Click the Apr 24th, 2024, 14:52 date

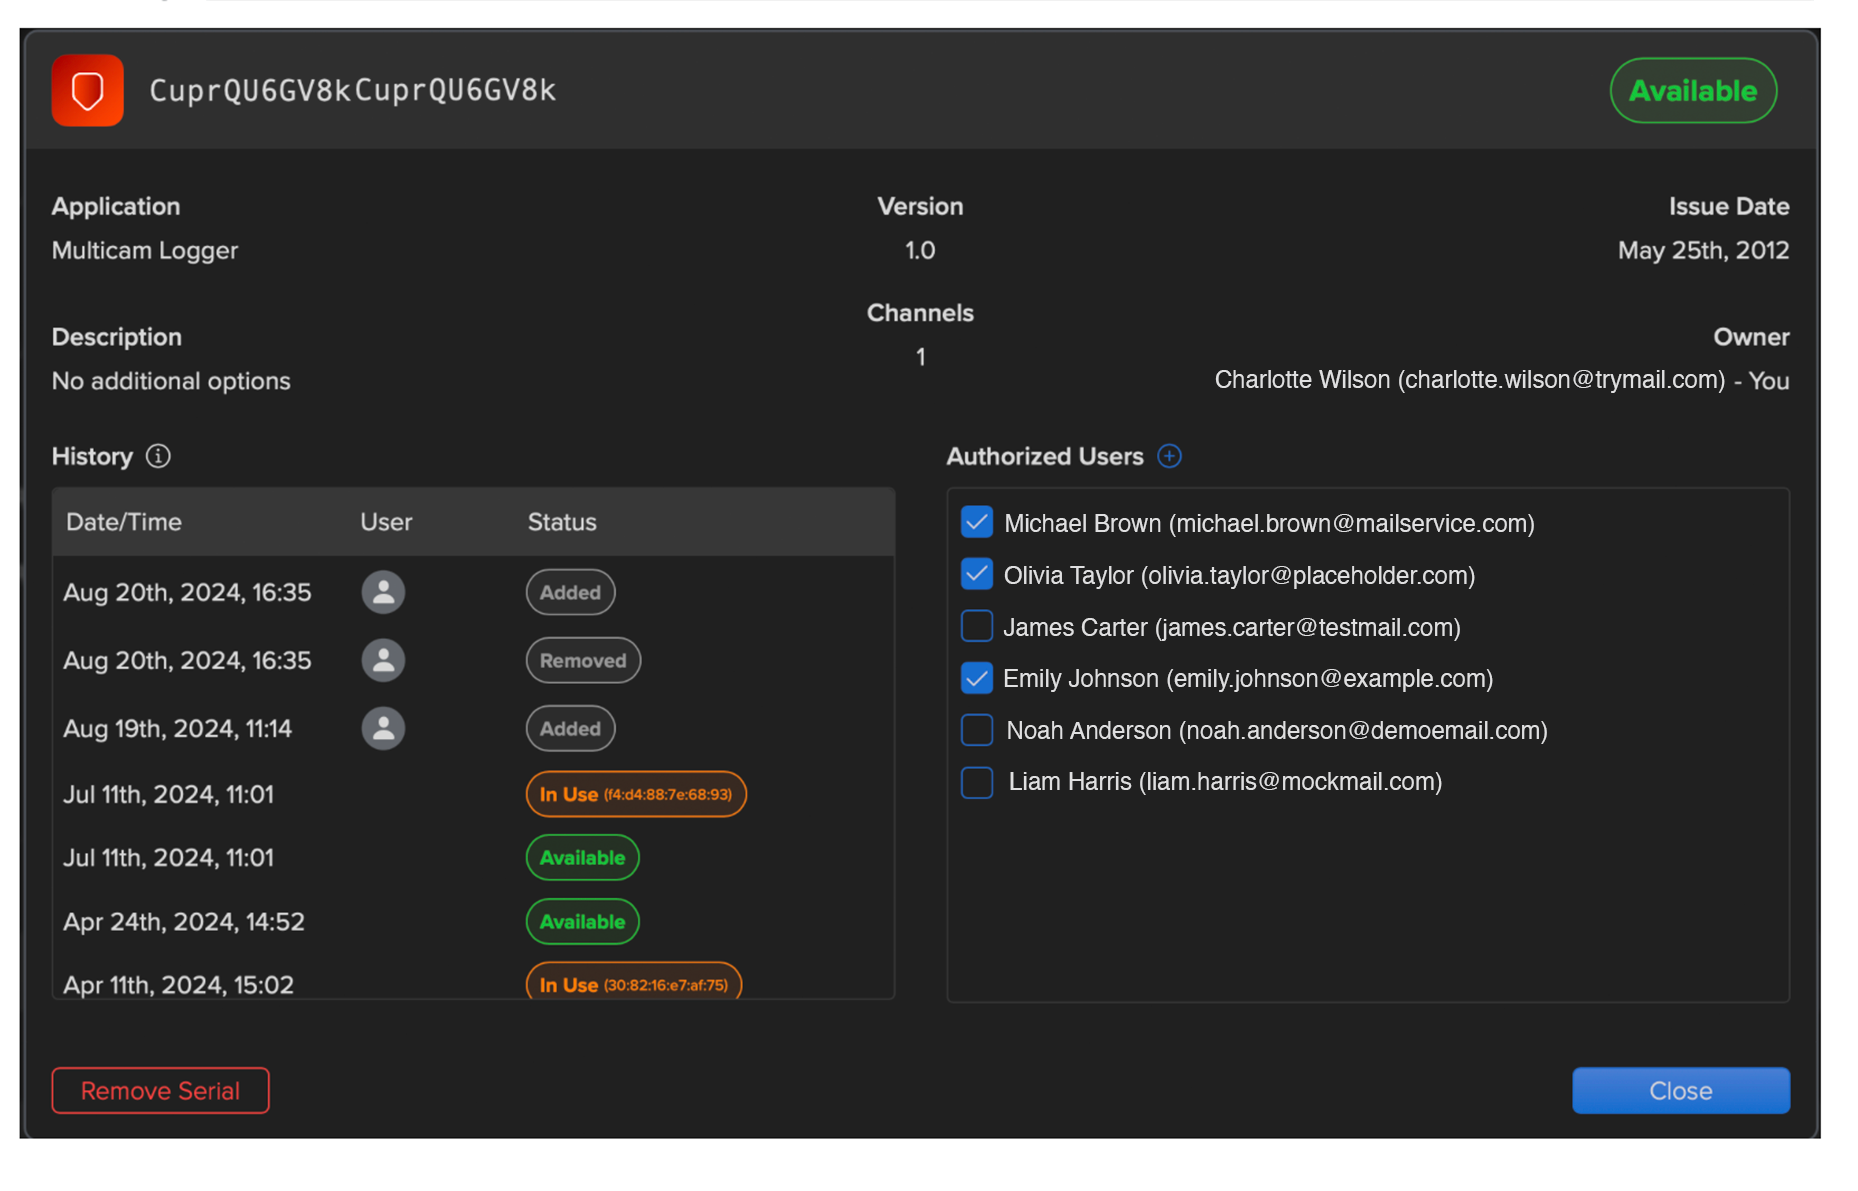pyautogui.click(x=184, y=921)
